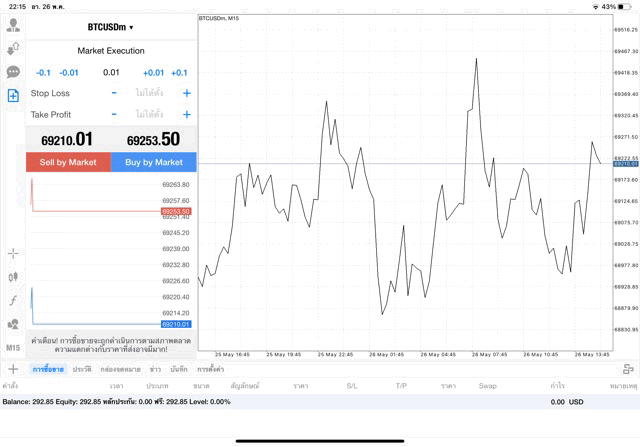Click the หมายเหตุ column header

click(x=624, y=386)
